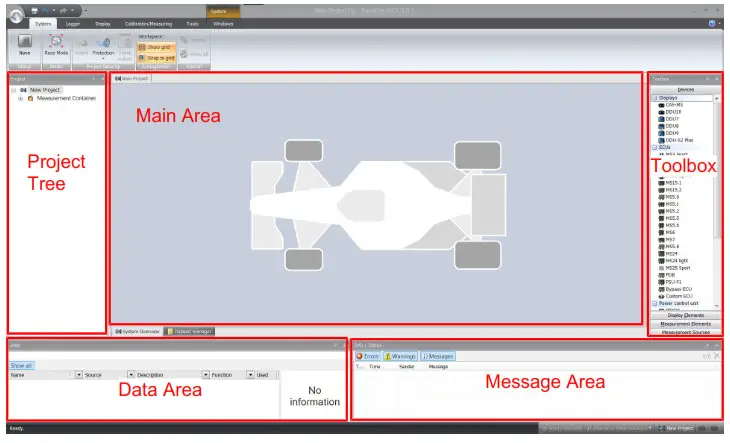
Task: Select the MS24 ECU icon
Action: (x=661, y=254)
